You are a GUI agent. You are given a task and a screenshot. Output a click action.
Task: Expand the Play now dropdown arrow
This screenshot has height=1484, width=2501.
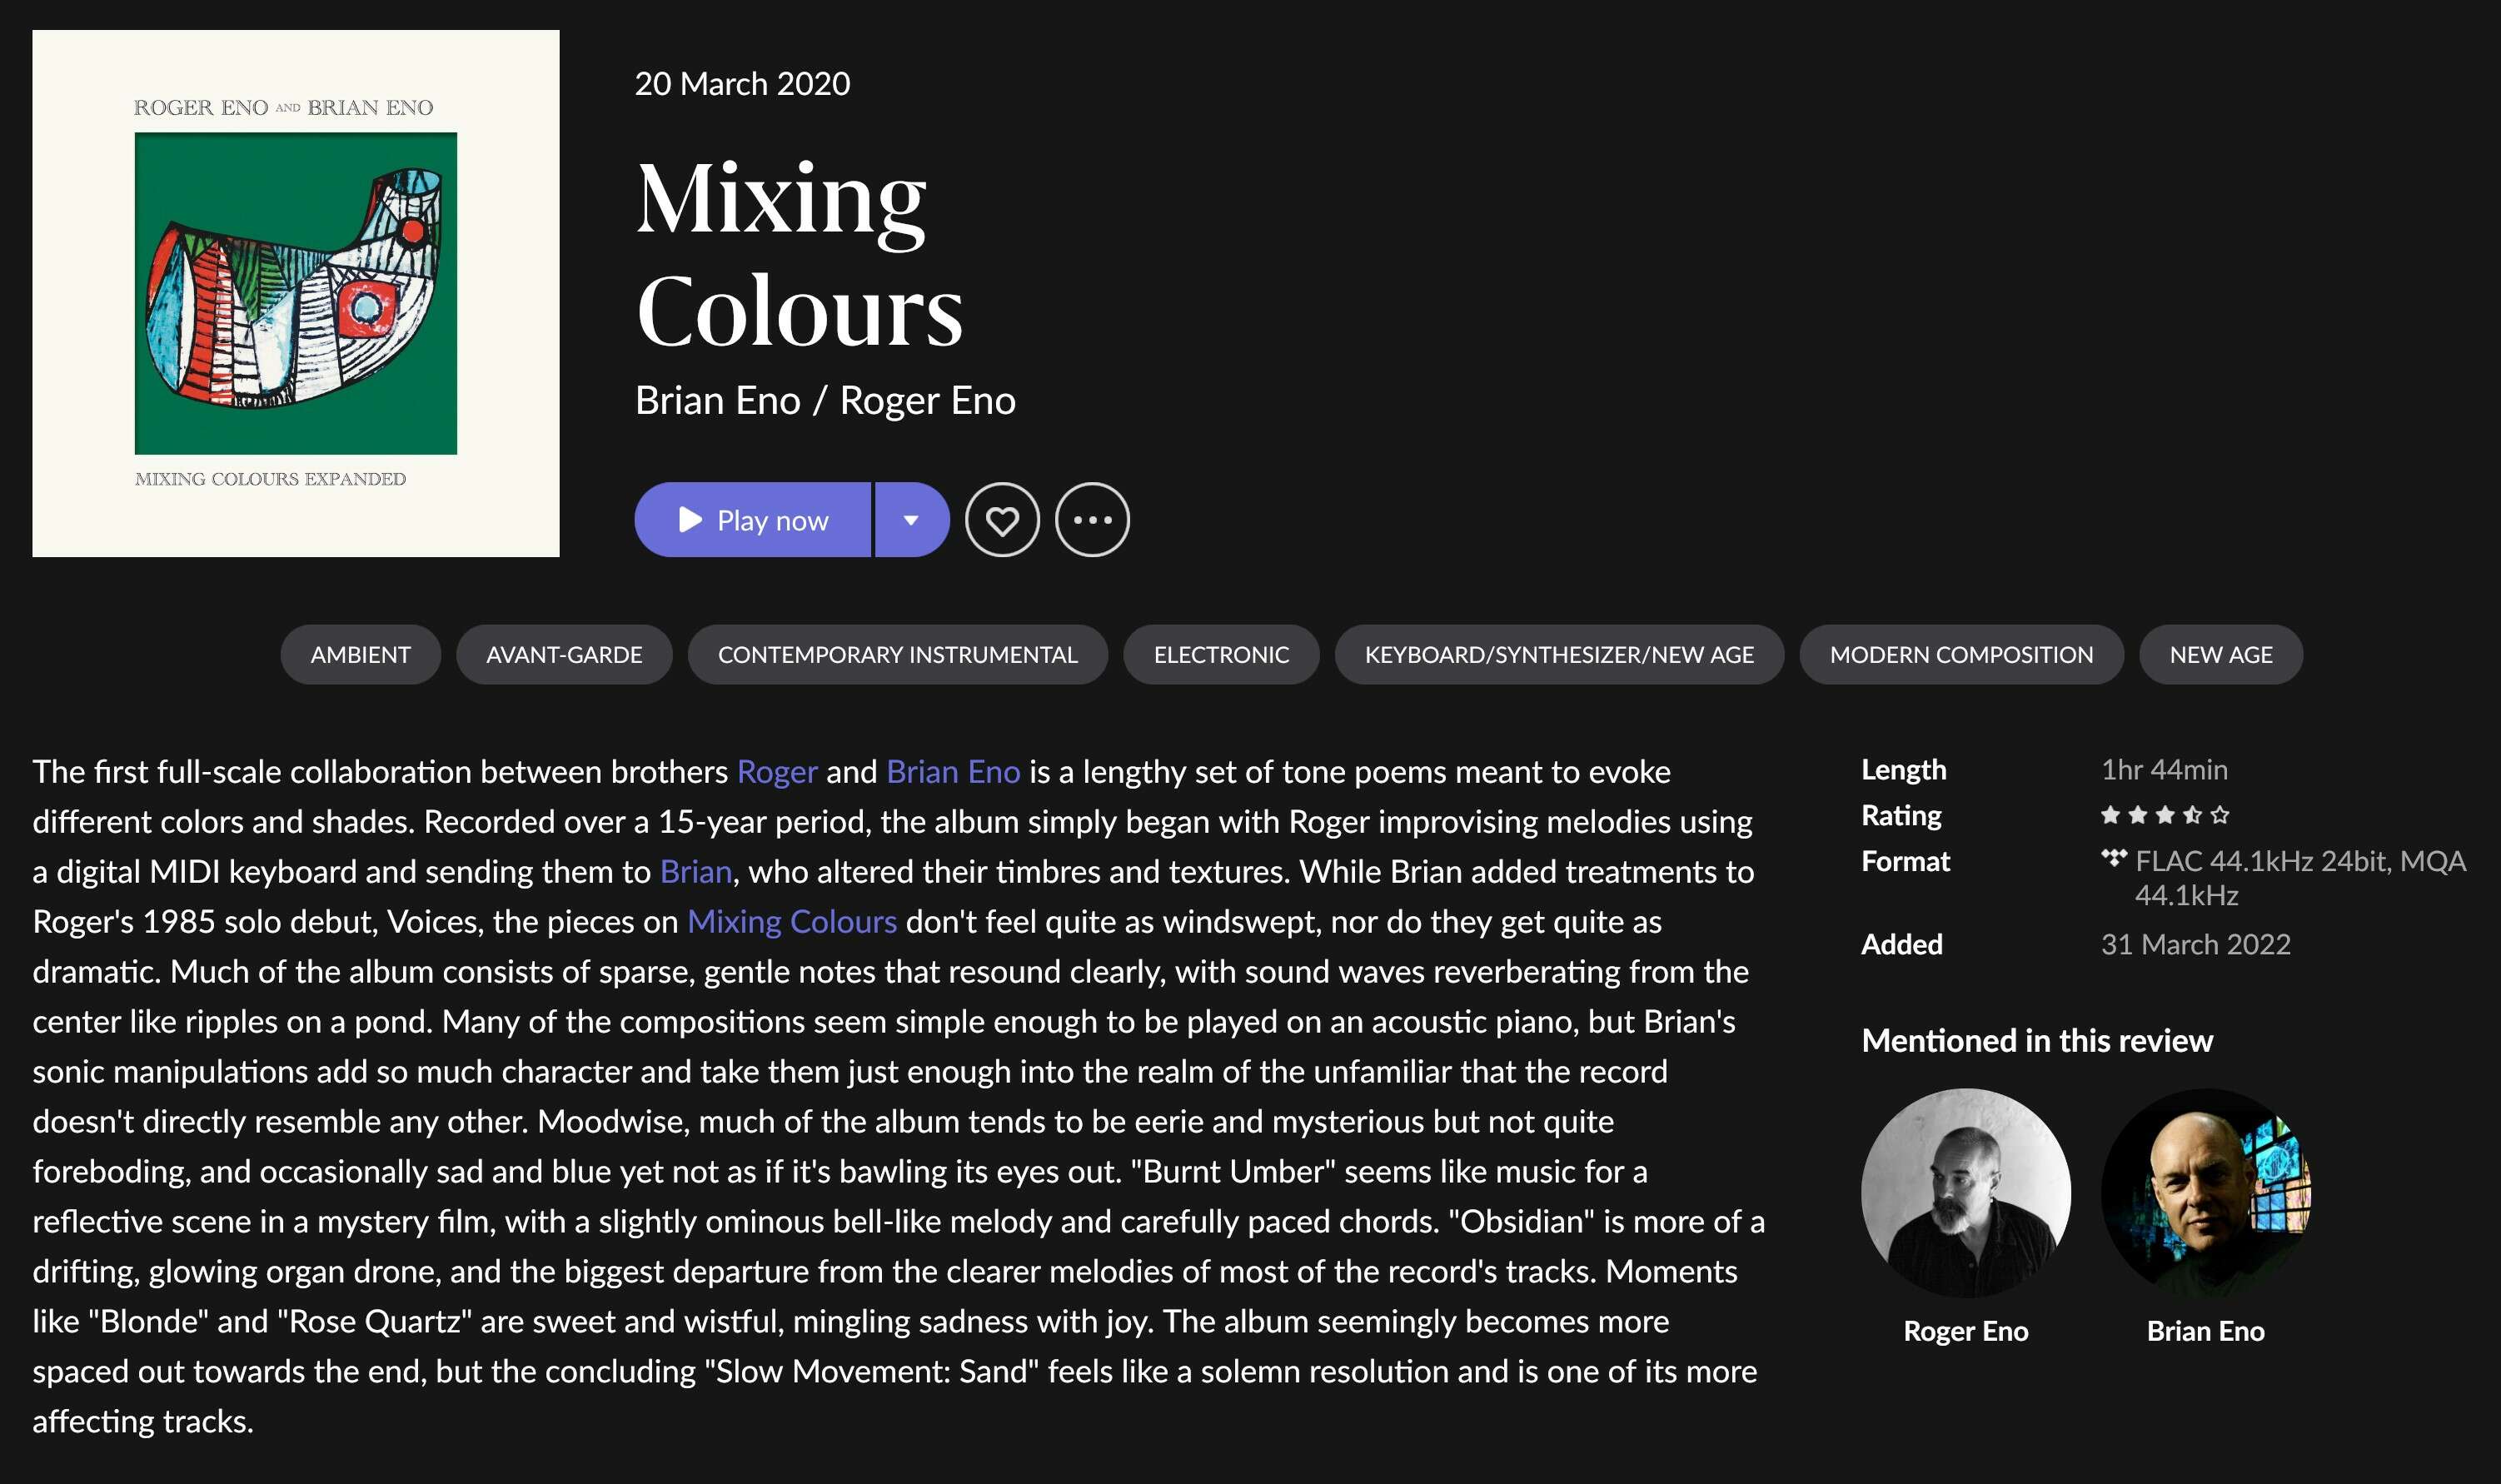point(911,520)
